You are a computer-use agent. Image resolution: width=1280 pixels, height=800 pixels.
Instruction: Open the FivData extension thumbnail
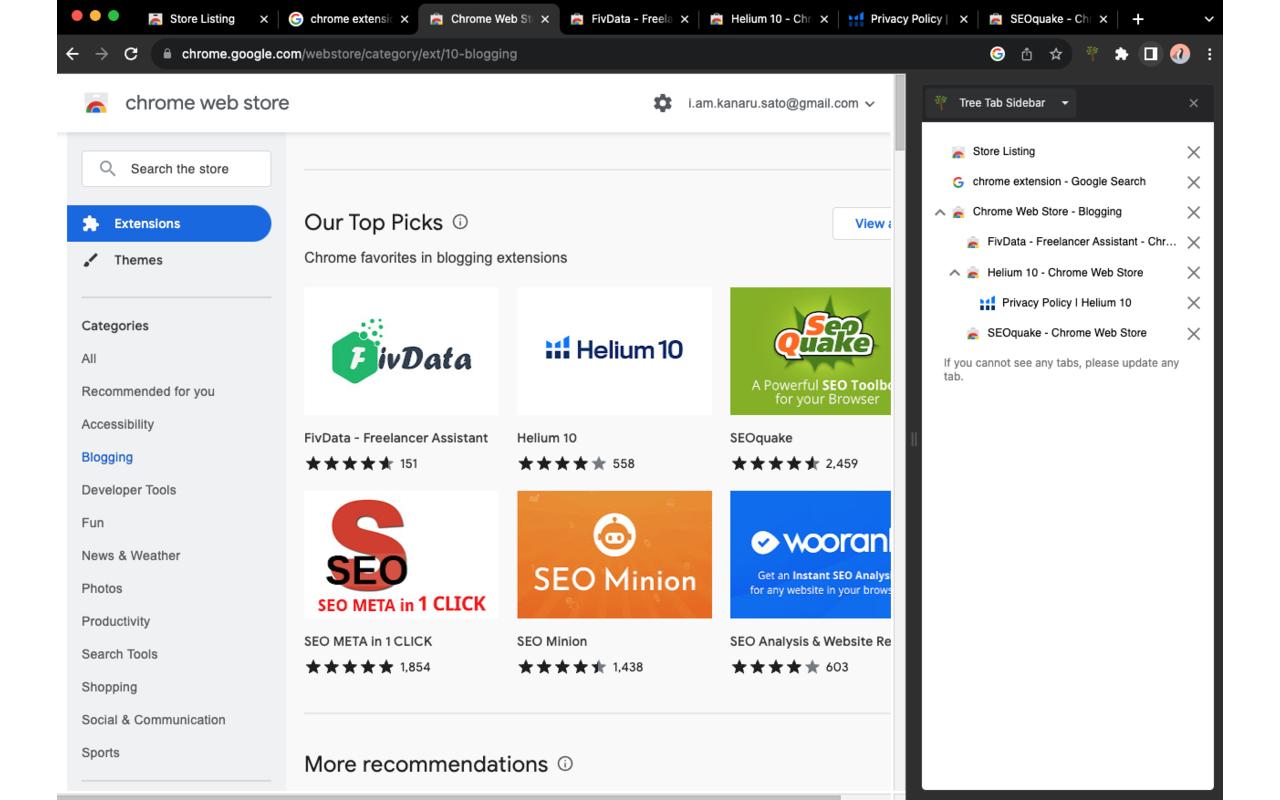pos(401,351)
